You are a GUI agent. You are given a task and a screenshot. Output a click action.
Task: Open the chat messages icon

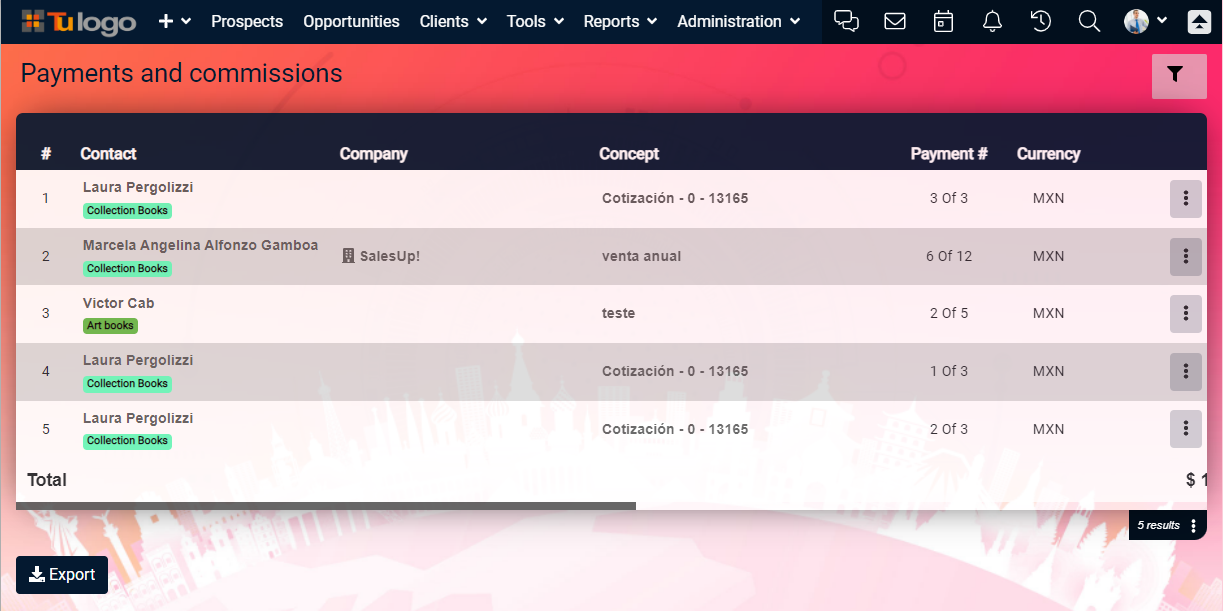(x=847, y=21)
